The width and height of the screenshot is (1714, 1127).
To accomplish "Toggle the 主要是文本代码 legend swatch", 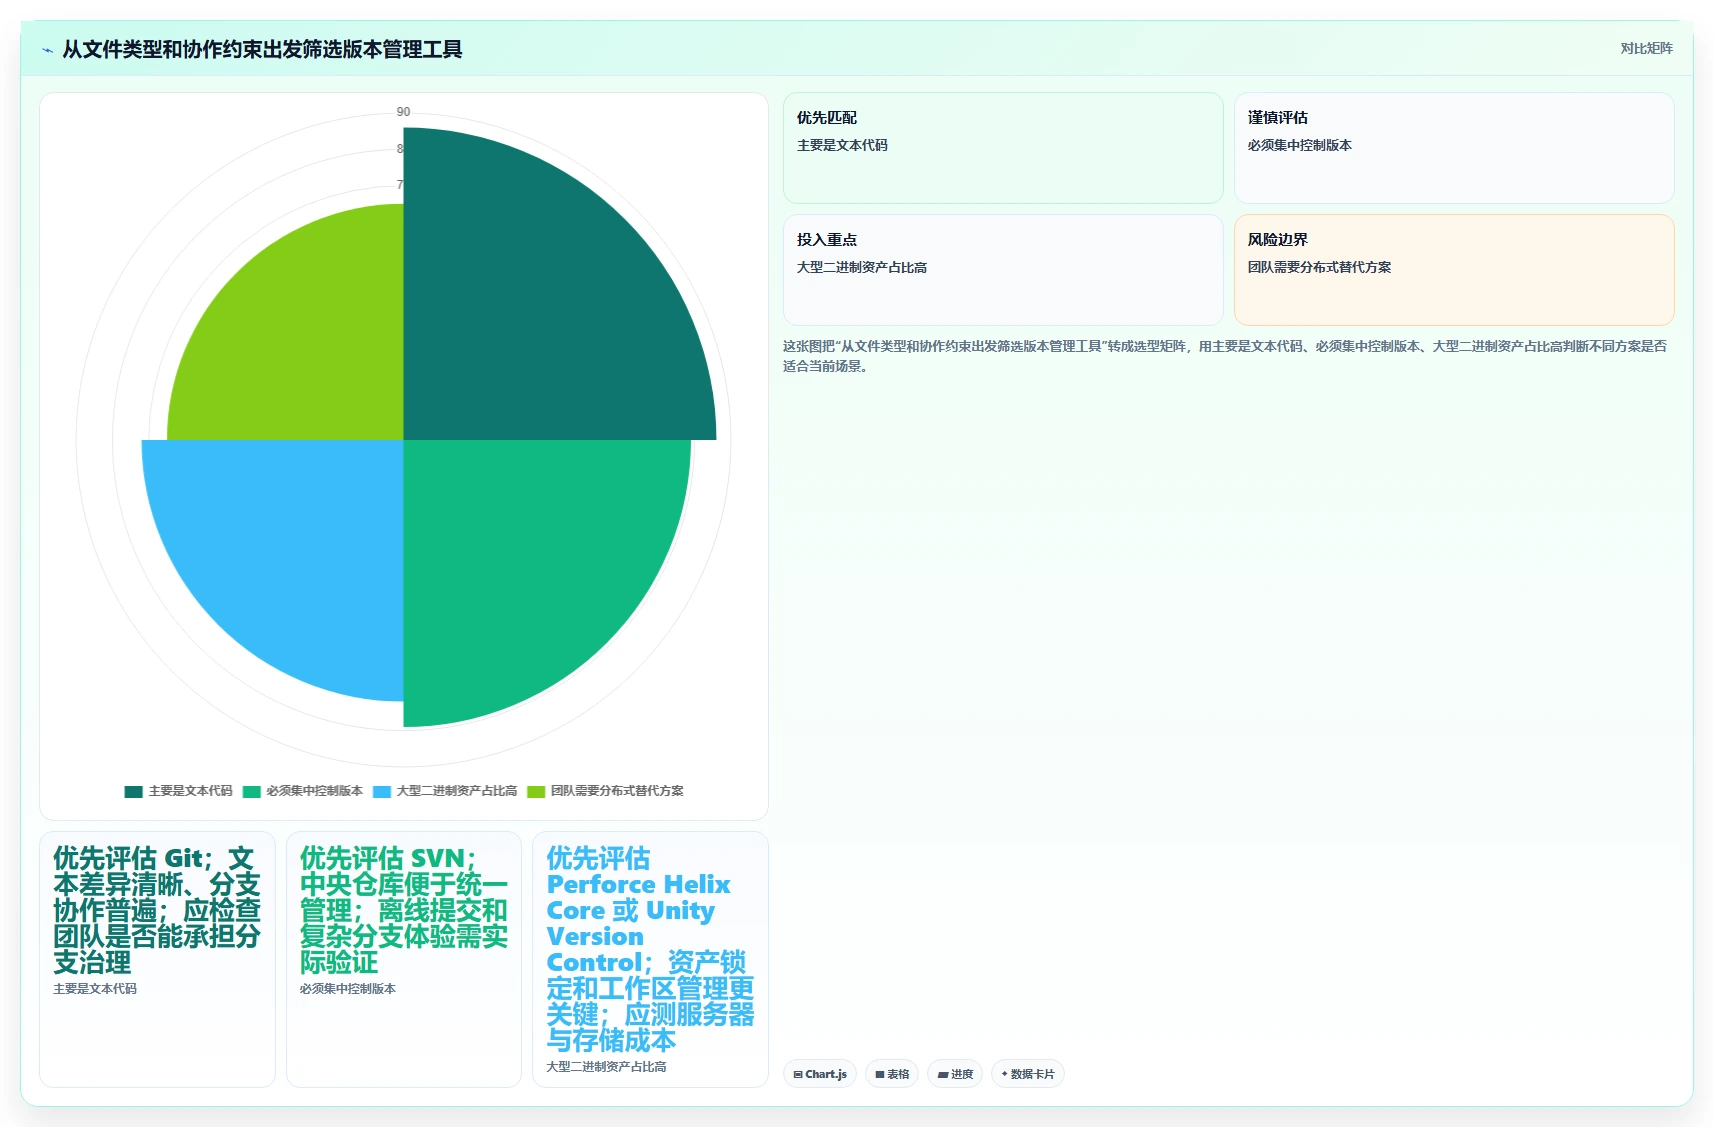I will [x=133, y=791].
